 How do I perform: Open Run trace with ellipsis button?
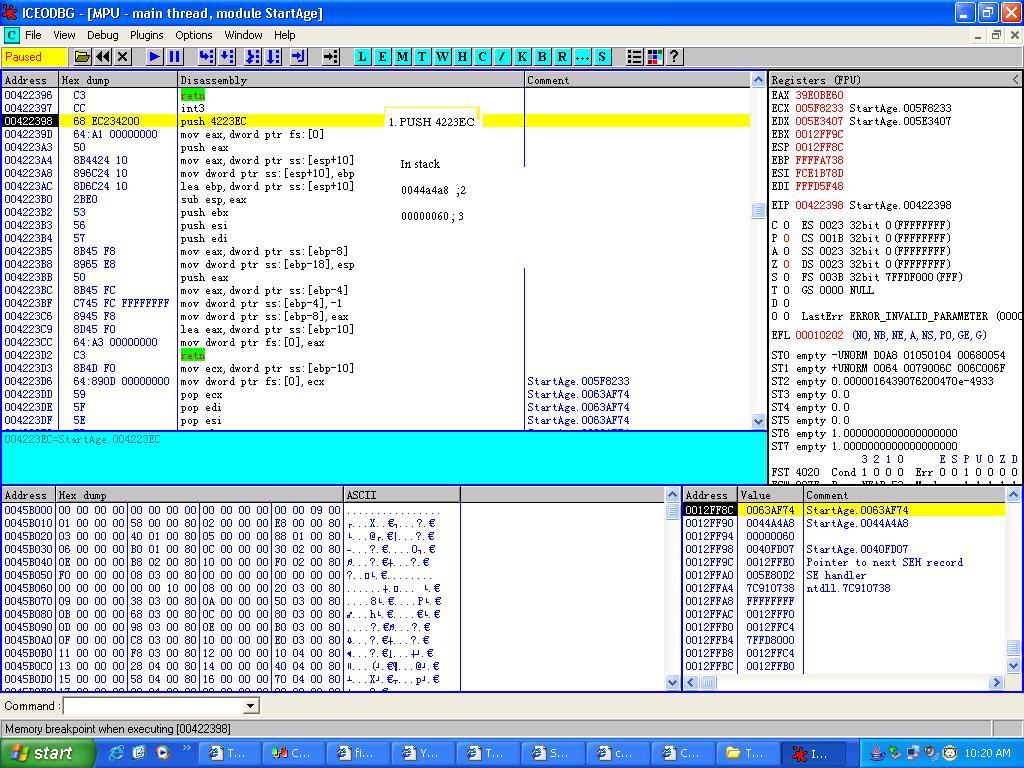point(582,57)
